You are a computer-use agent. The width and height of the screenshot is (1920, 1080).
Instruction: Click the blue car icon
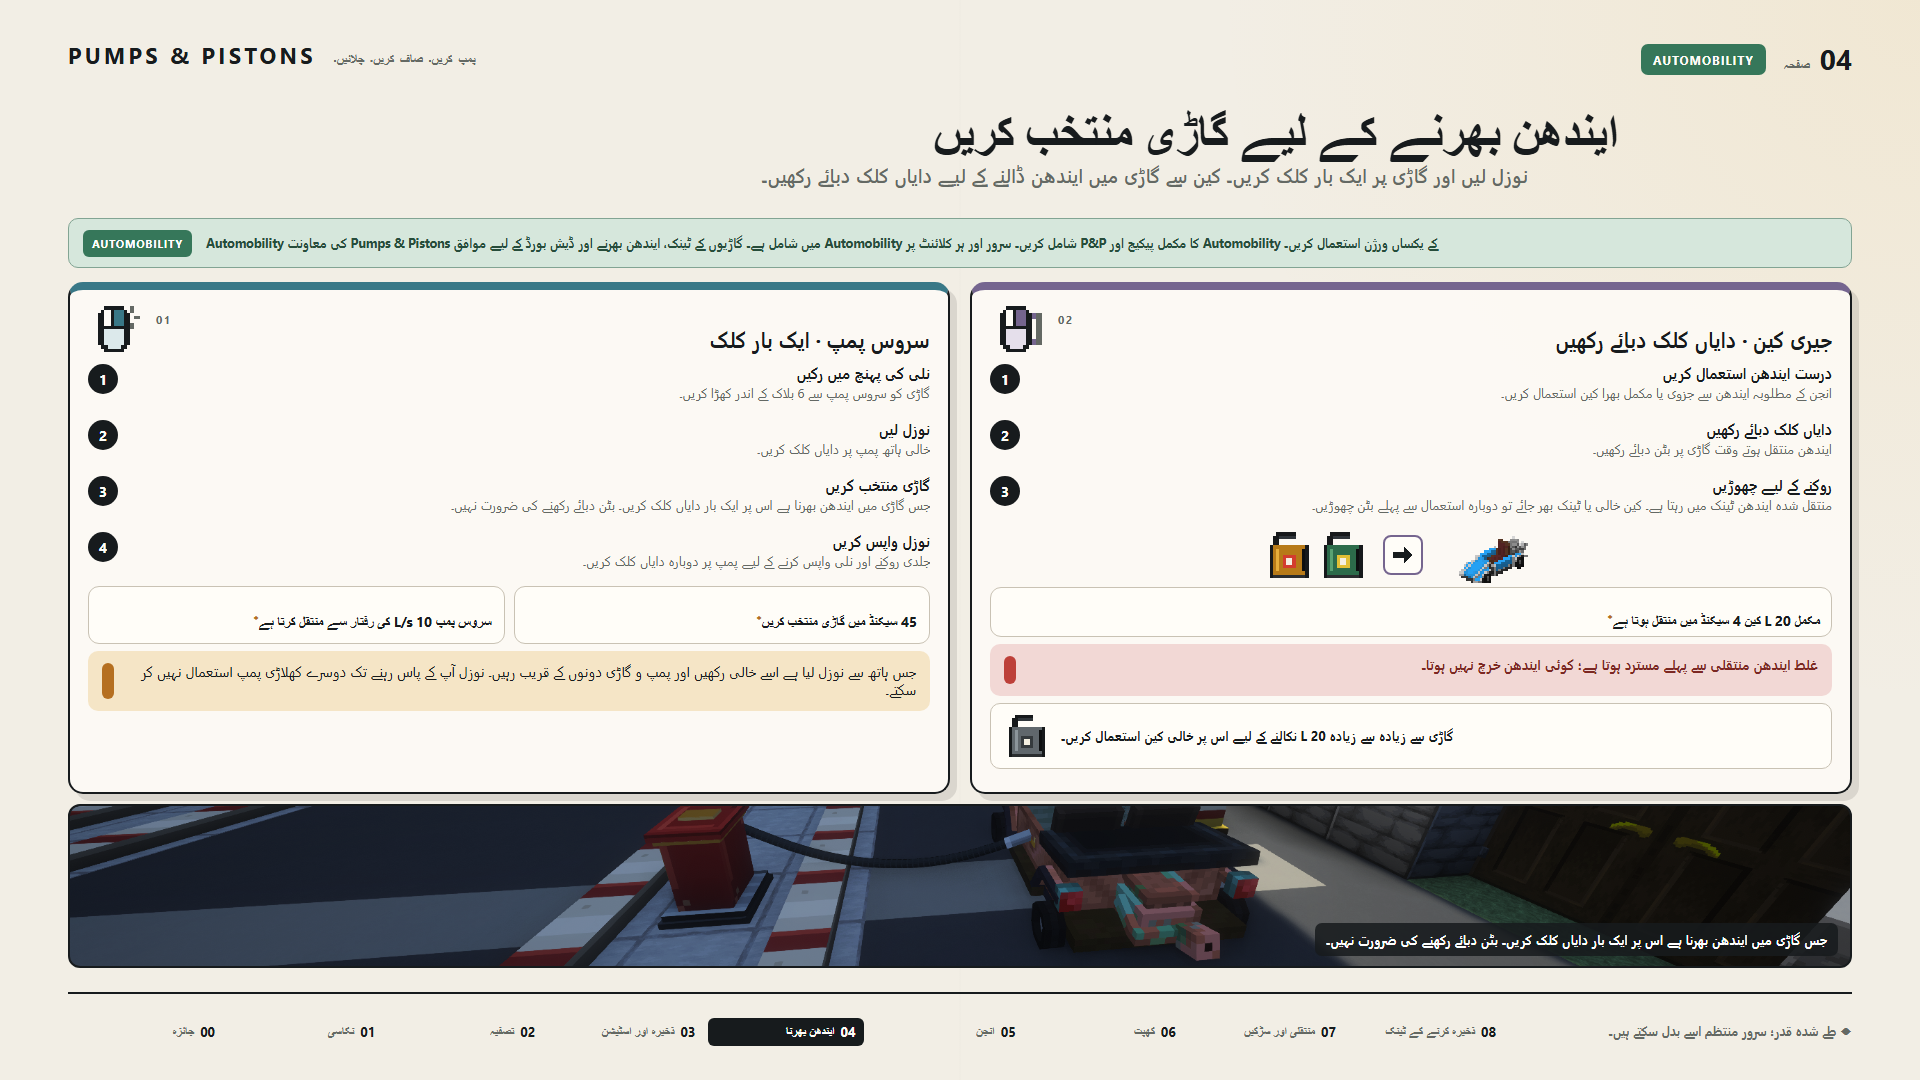click(x=1494, y=558)
